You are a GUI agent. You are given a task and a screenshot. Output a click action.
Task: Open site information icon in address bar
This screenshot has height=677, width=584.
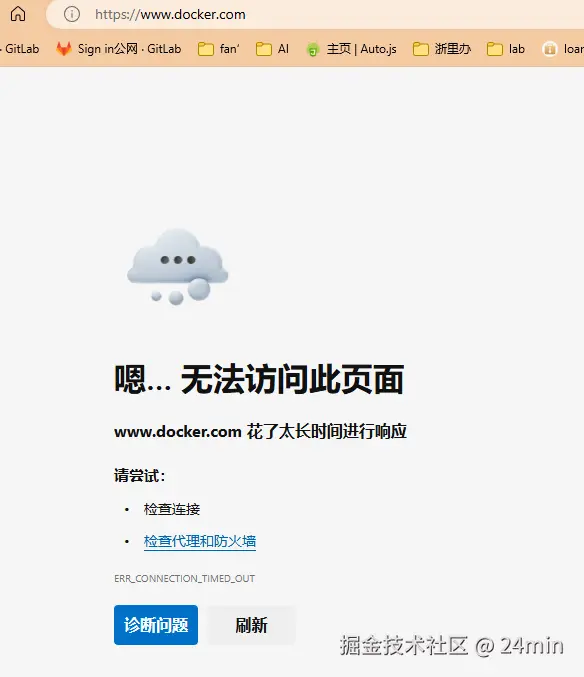(x=72, y=14)
